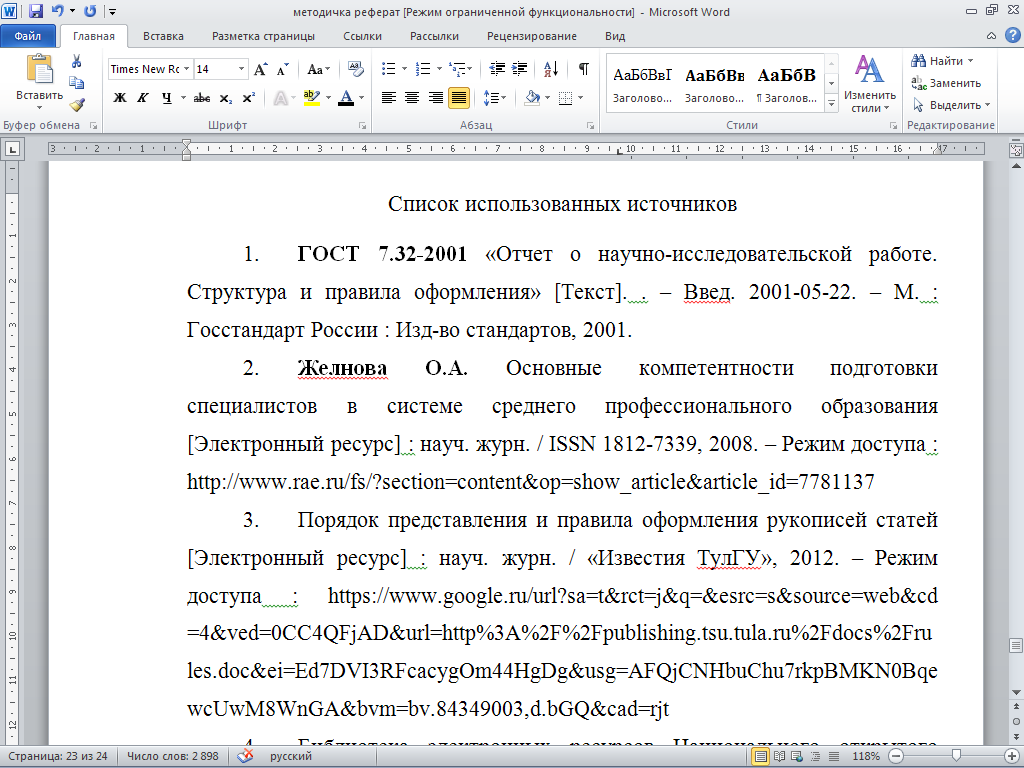The height and width of the screenshot is (768, 1024).
Task: Save the document with the floppy icon
Action: click(36, 11)
